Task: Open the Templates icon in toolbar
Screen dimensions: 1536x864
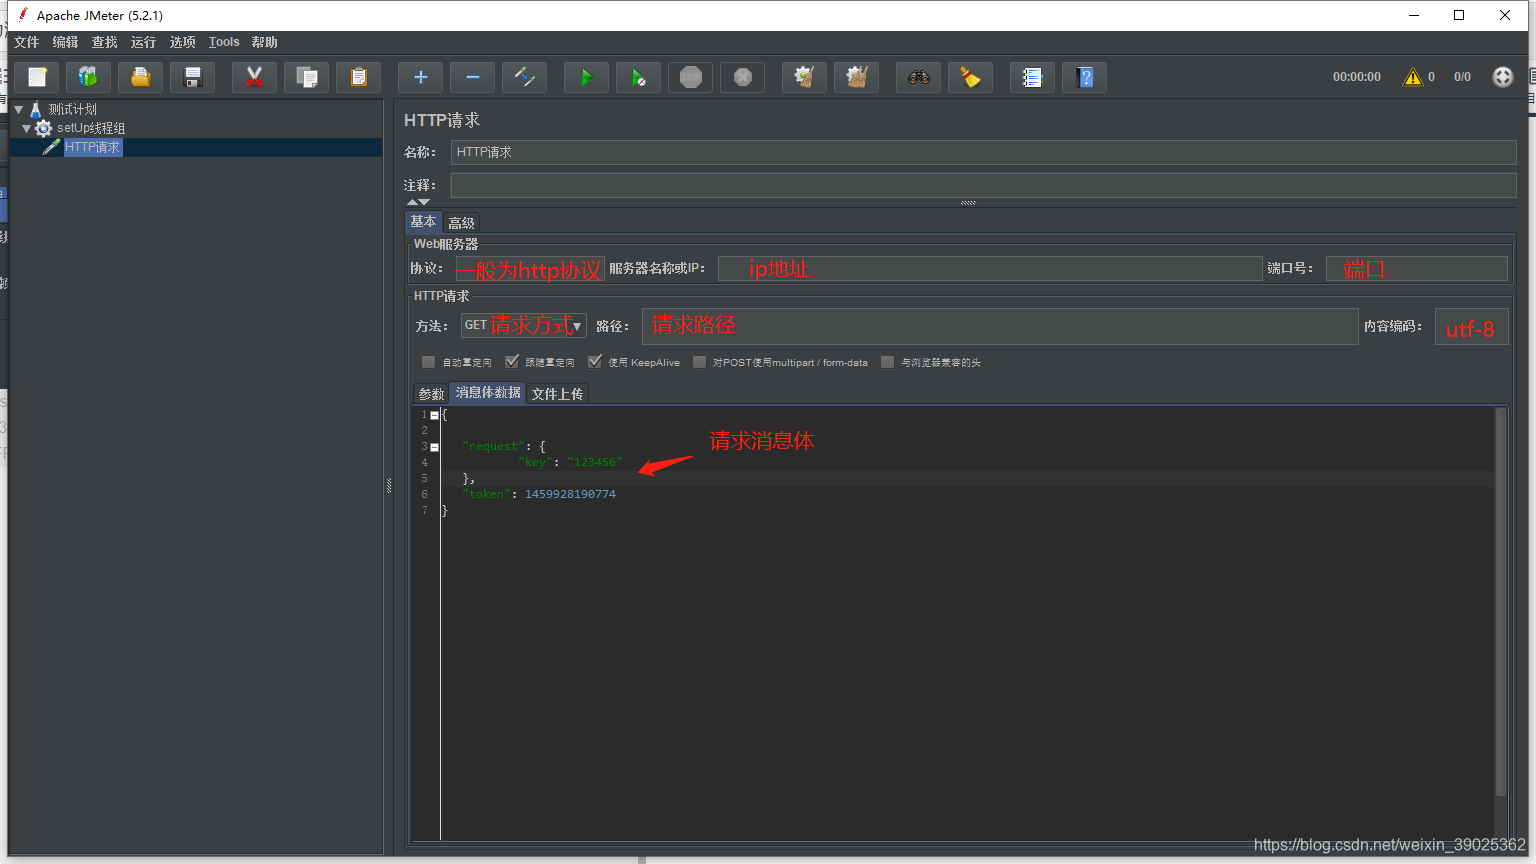Action: tap(89, 77)
